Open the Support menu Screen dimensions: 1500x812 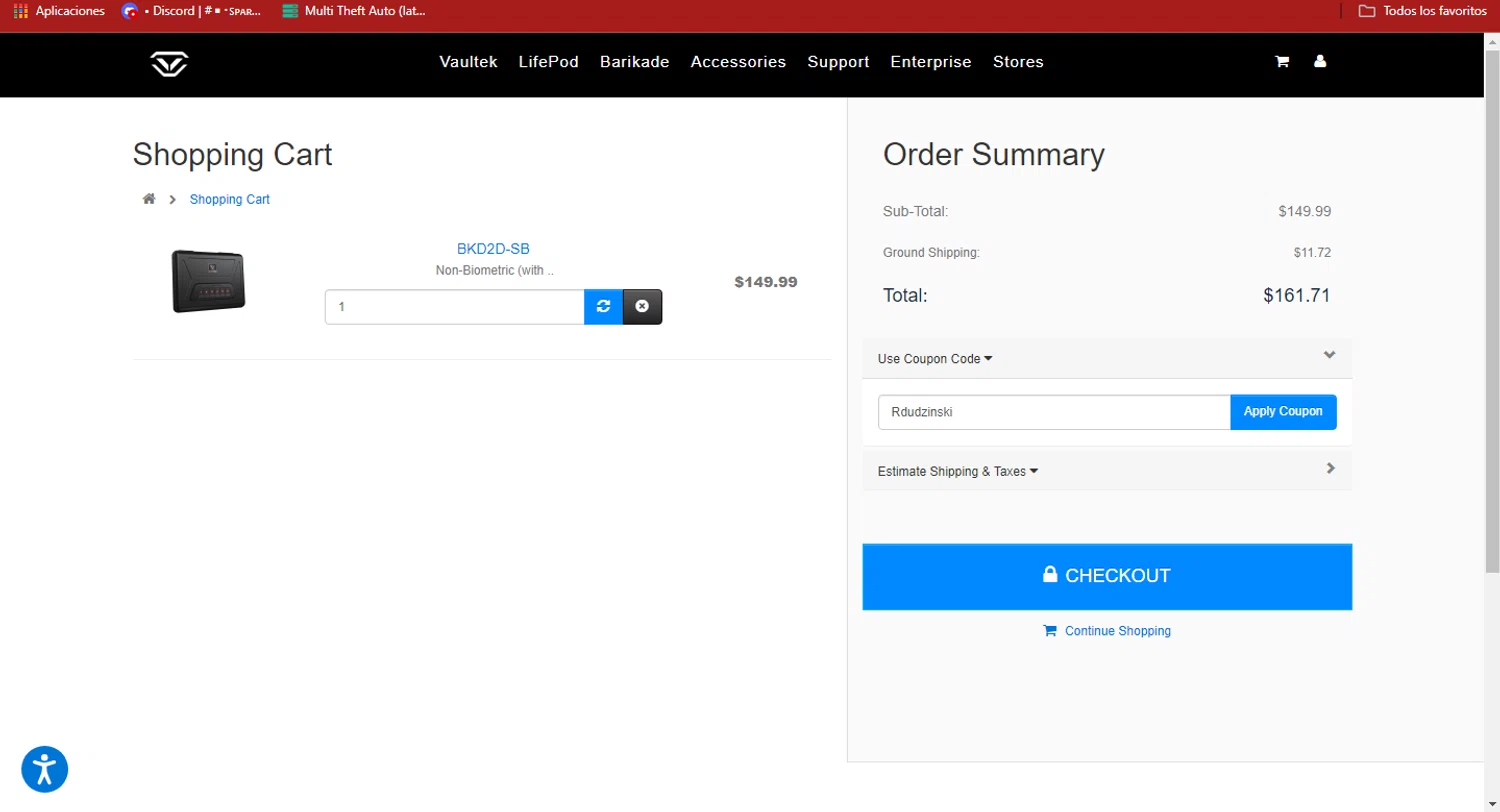point(838,62)
